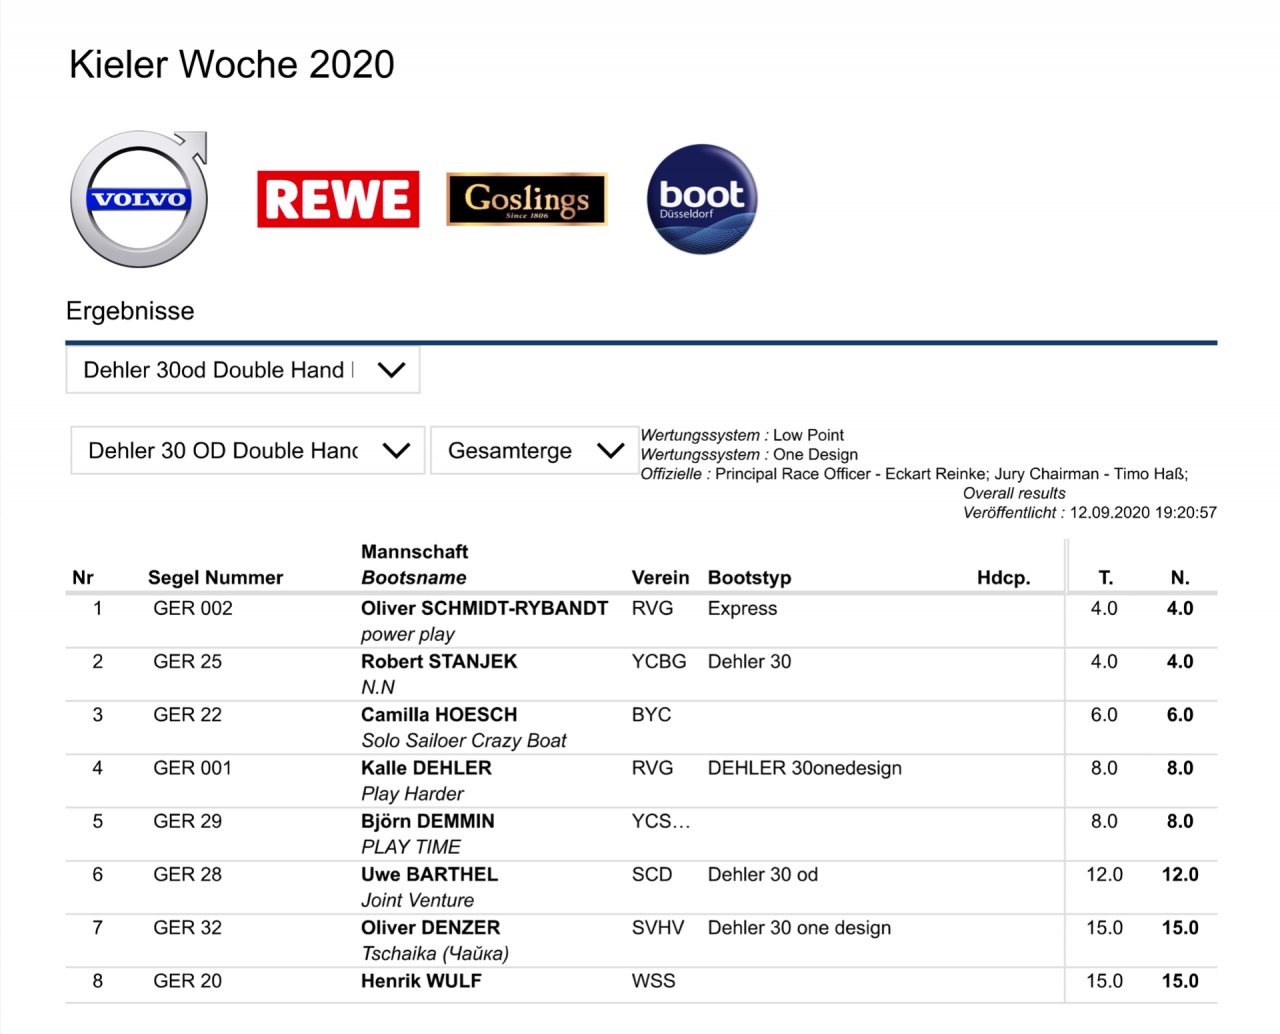Screen dimensions: 1280x1034
Task: Click Uwe BARTHEL team name
Action: click(429, 874)
